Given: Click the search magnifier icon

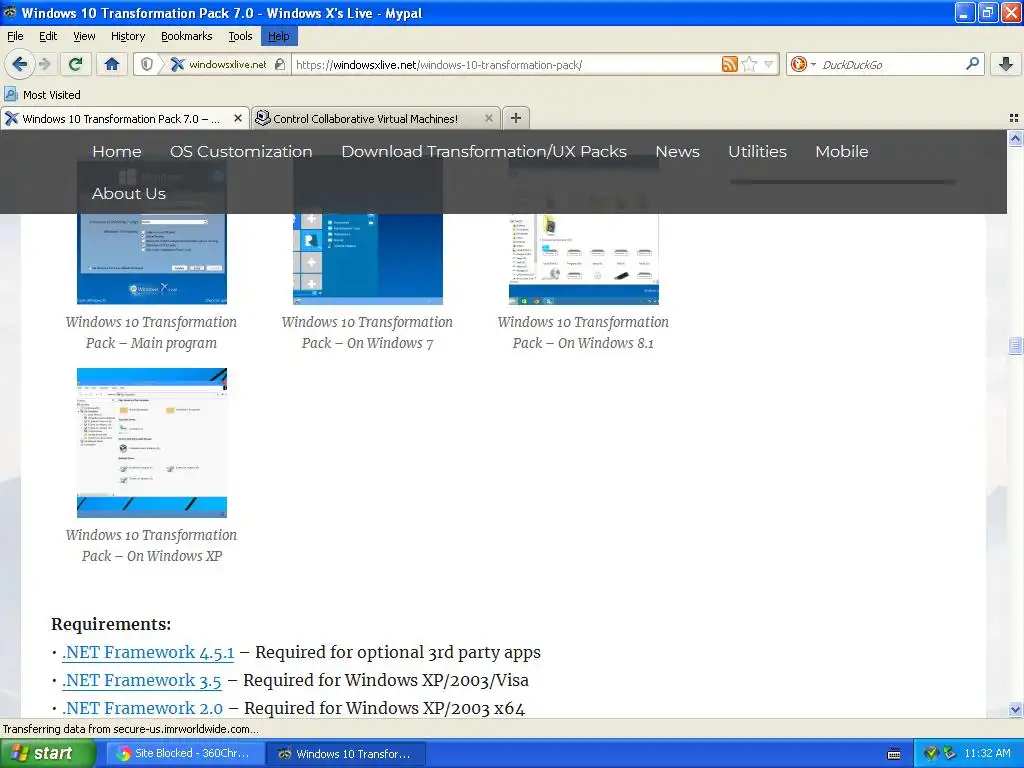Looking at the screenshot, I should coord(972,64).
